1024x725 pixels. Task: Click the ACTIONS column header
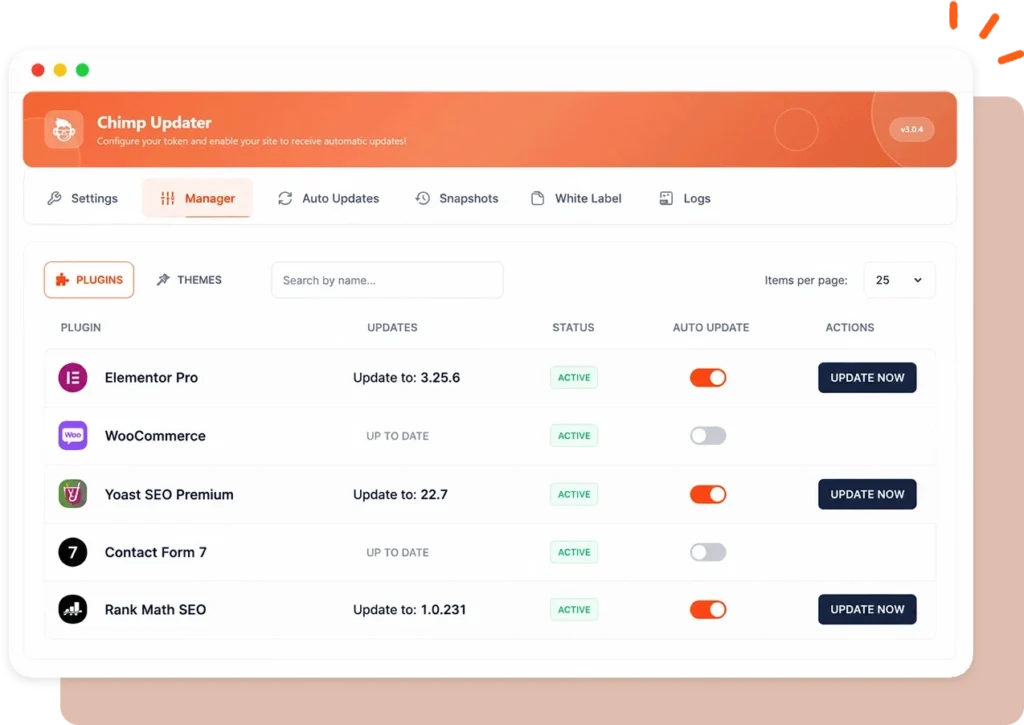click(850, 327)
